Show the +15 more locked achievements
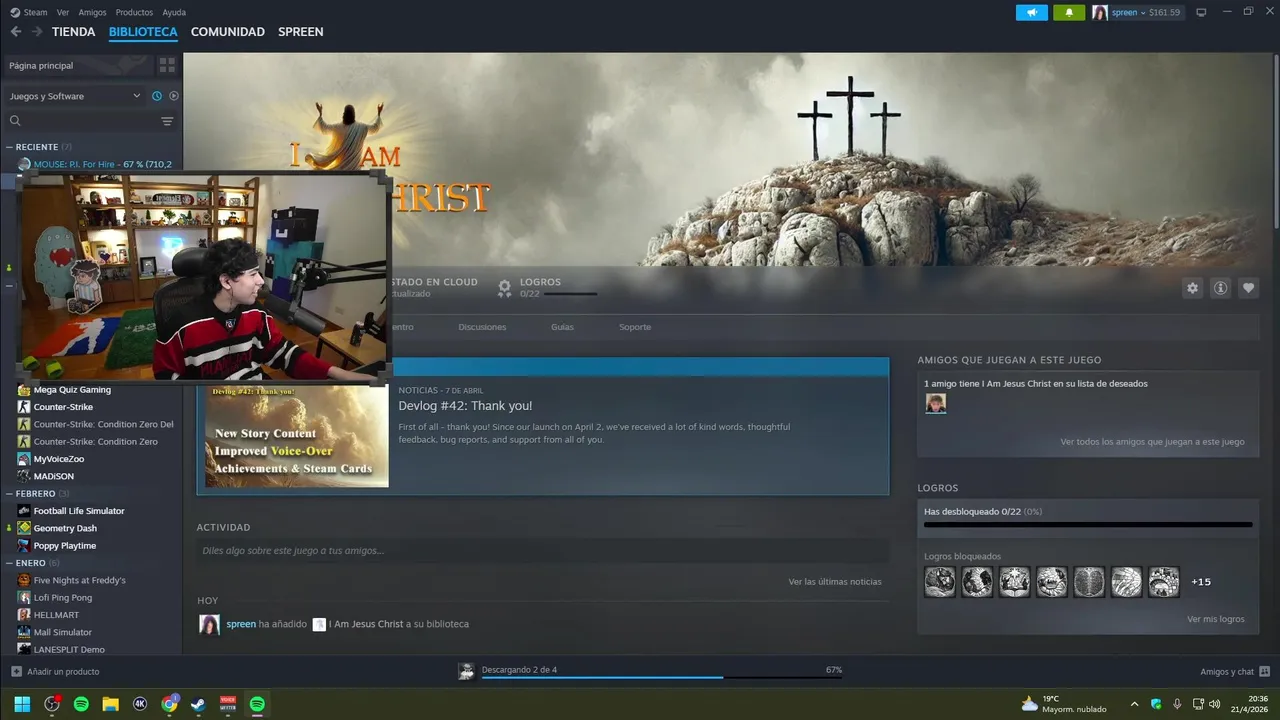Image resolution: width=1280 pixels, height=720 pixels. click(1201, 582)
